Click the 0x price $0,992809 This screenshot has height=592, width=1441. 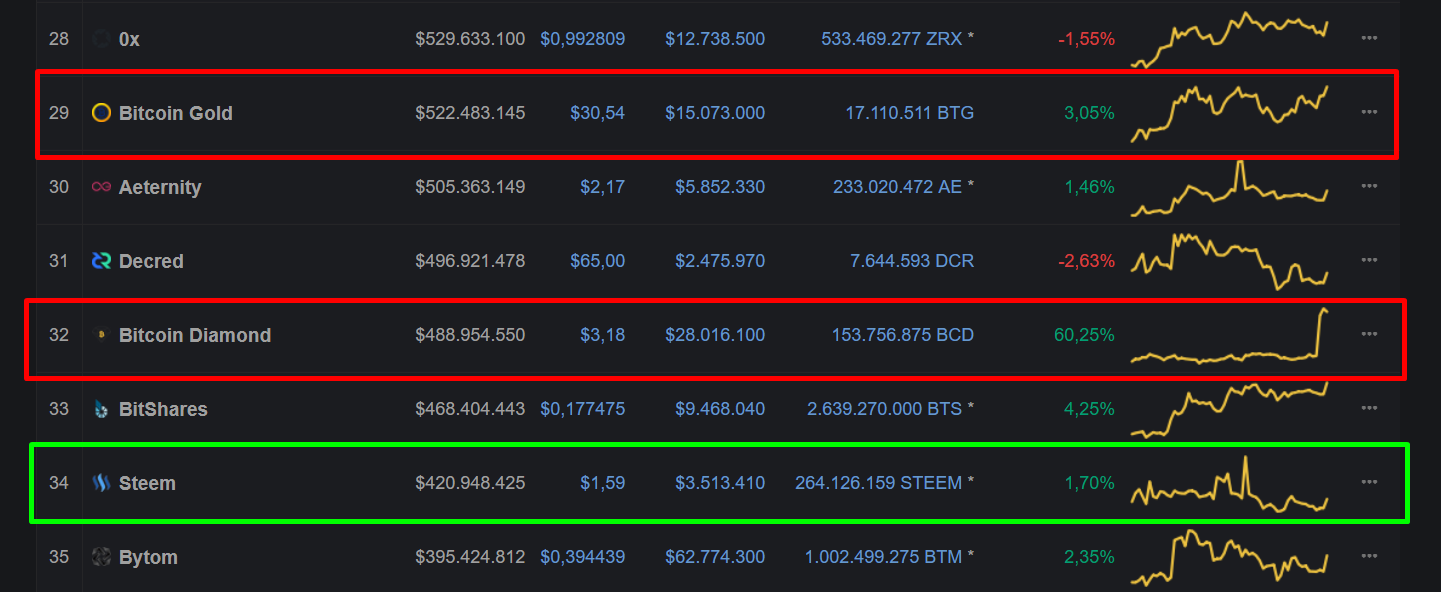(x=583, y=39)
